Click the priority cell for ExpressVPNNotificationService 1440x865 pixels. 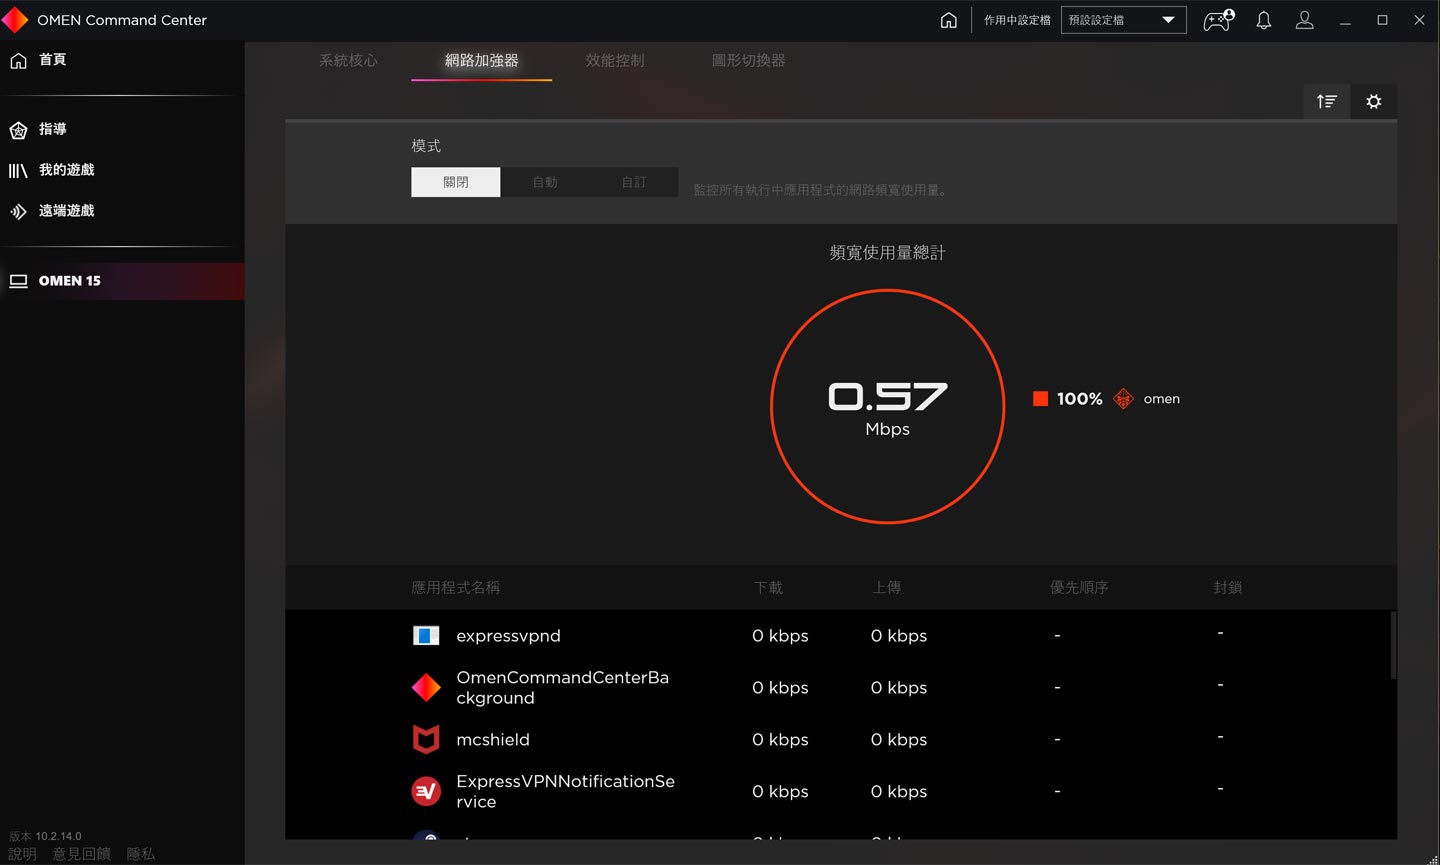tap(1057, 792)
